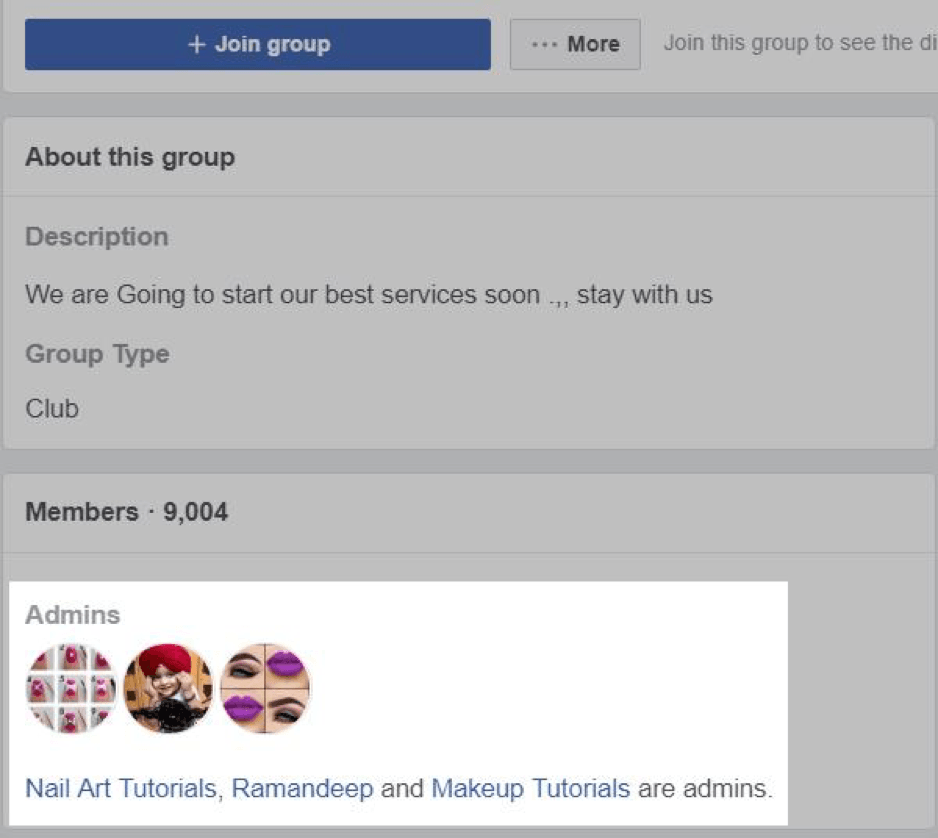Open the Ramandeep profile link

point(302,788)
